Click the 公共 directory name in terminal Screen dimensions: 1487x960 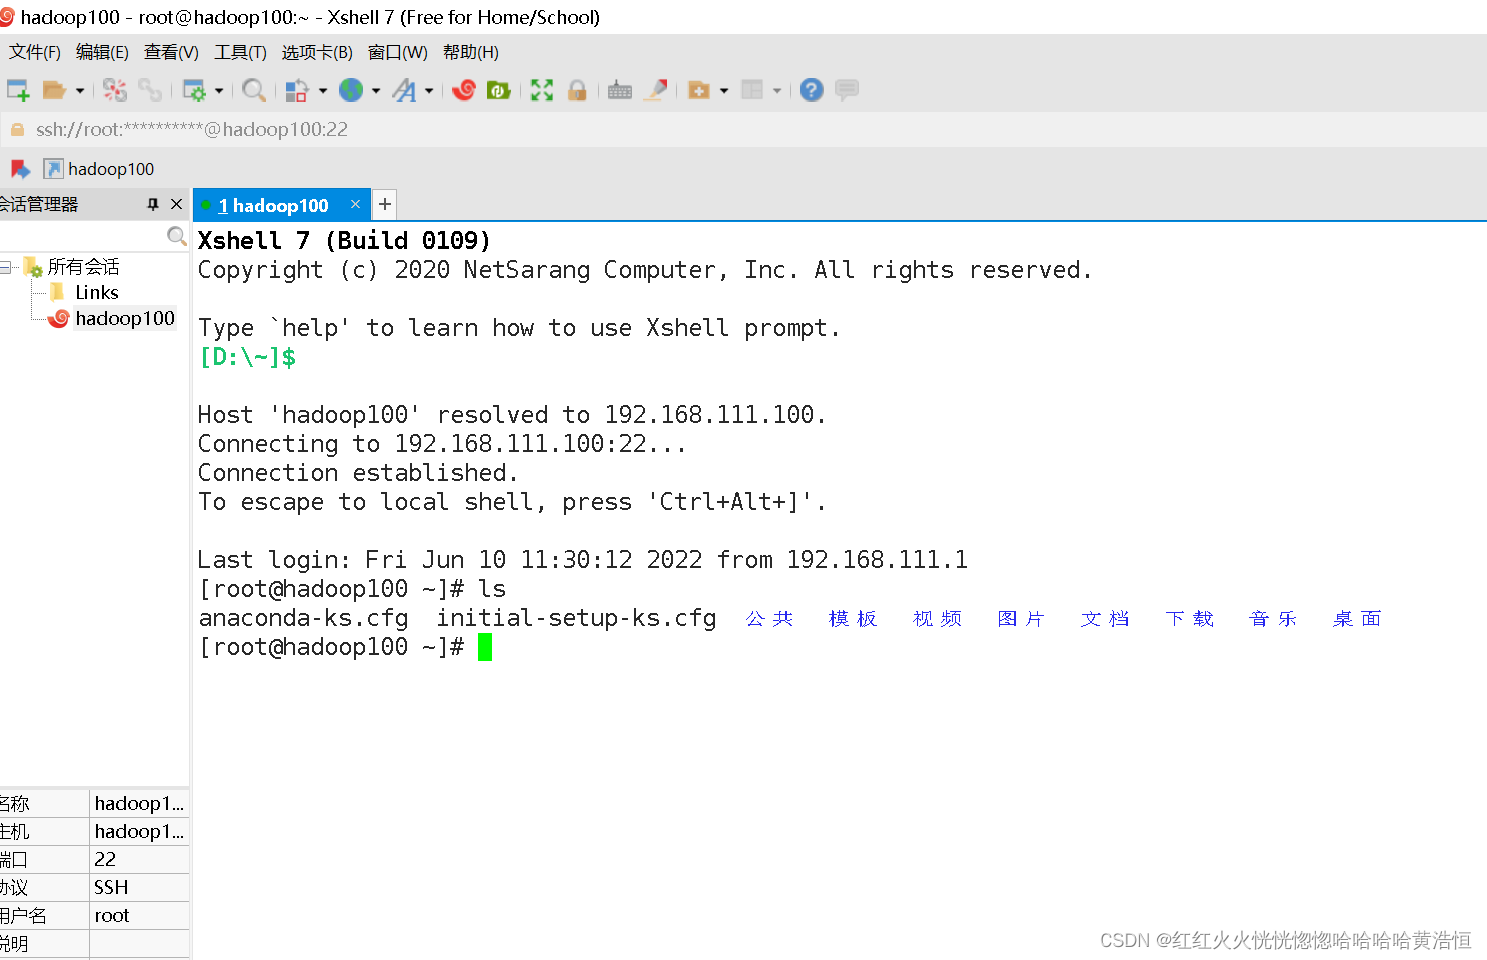pyautogui.click(x=769, y=619)
